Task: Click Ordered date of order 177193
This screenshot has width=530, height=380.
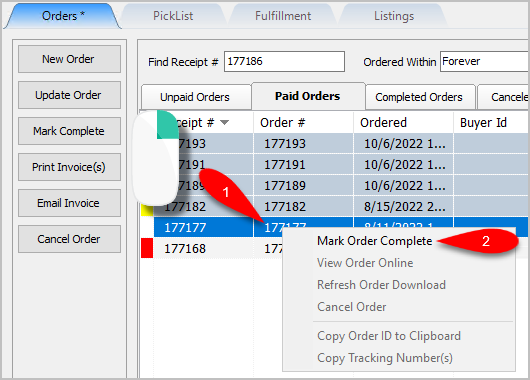Action: coord(403,144)
